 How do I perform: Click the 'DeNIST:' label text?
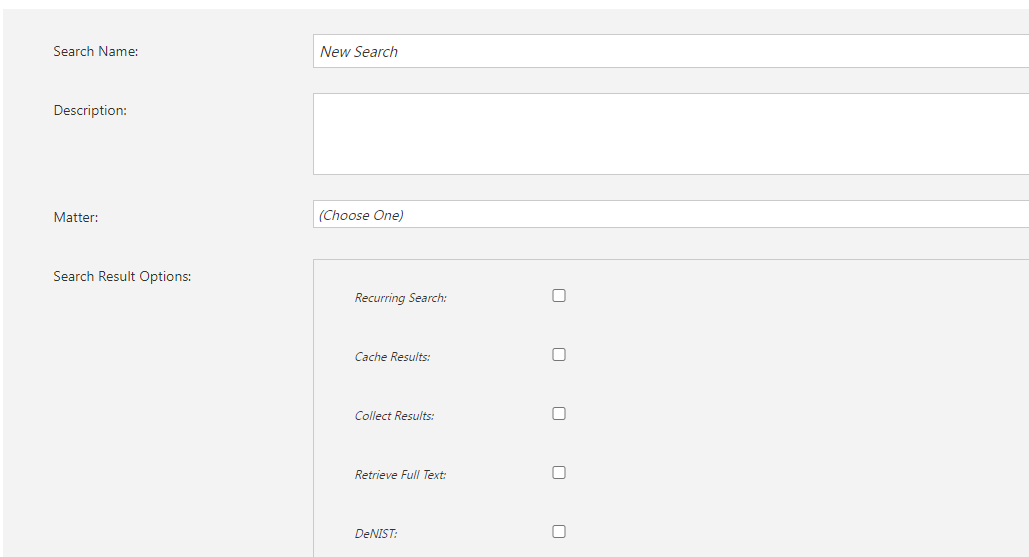375,534
